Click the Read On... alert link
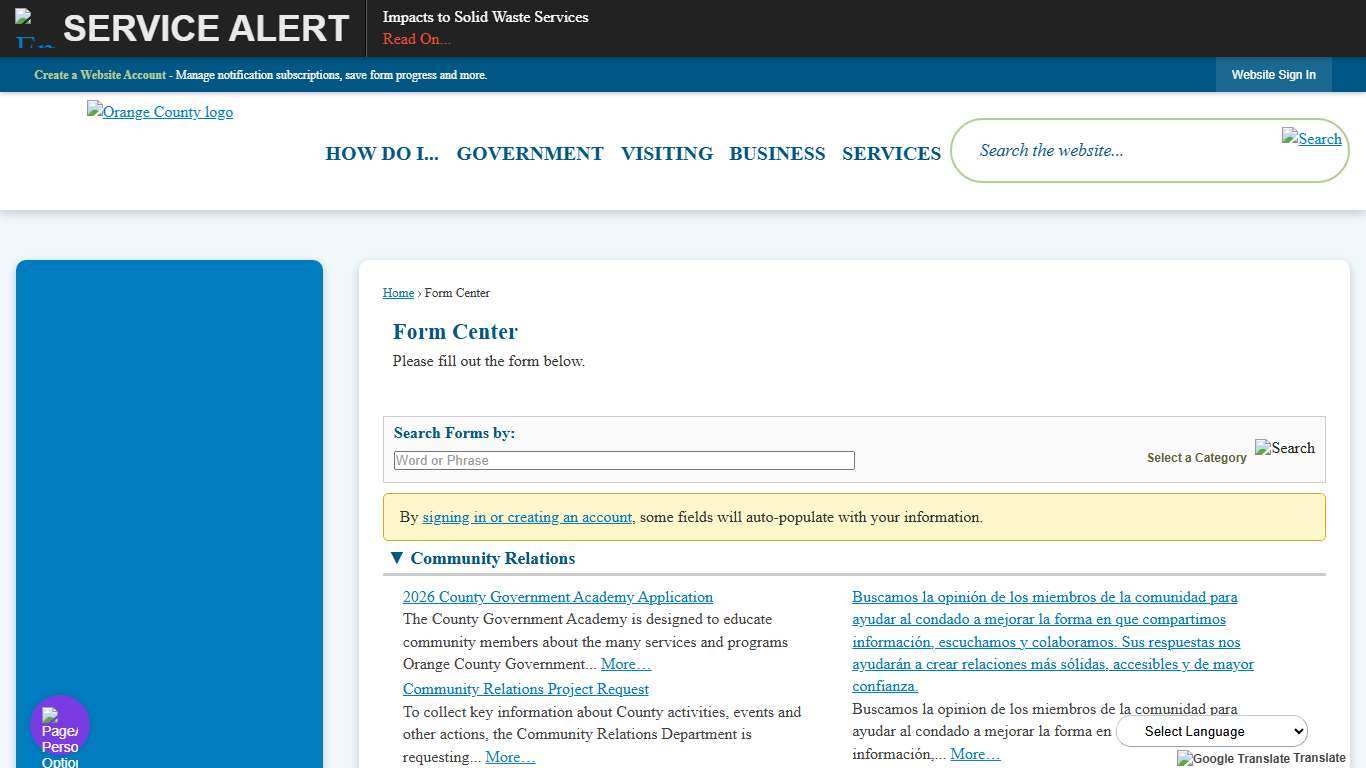The width and height of the screenshot is (1366, 768). click(416, 39)
